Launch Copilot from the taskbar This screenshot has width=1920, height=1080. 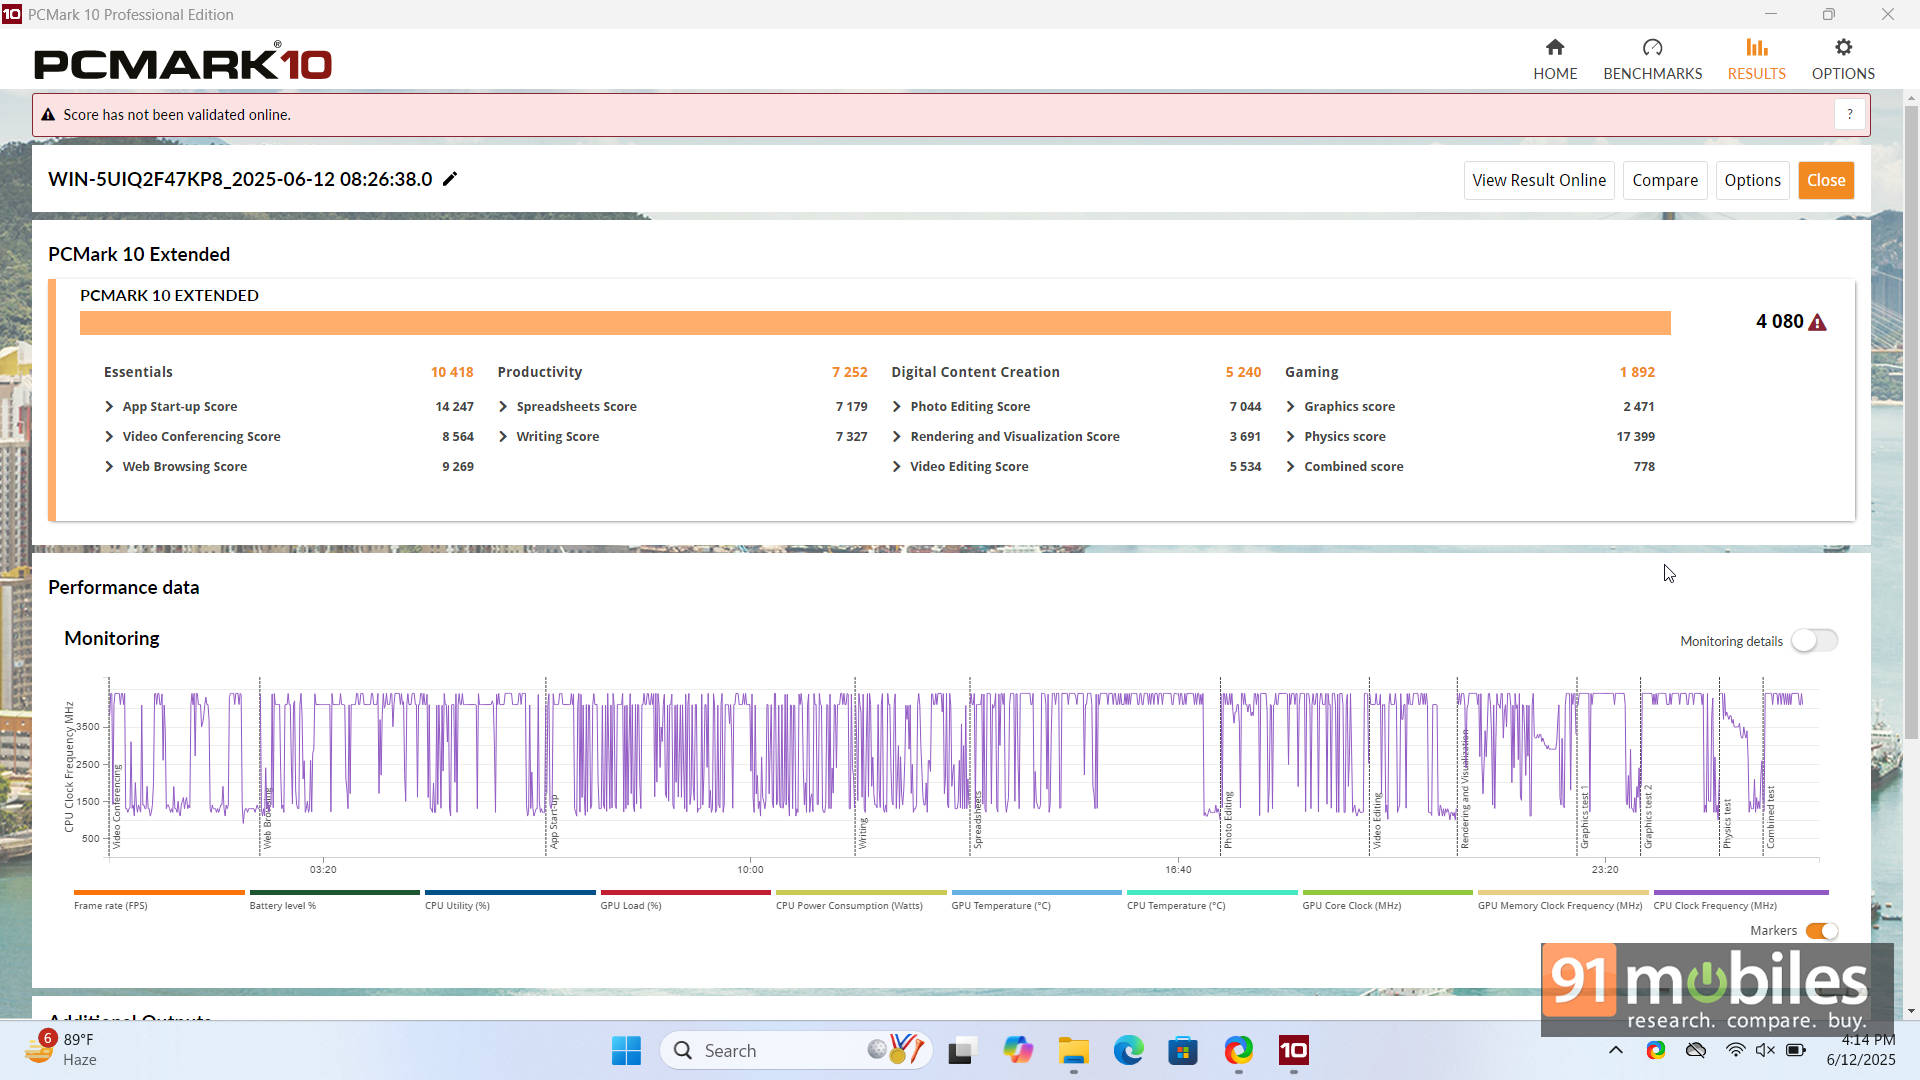click(x=1018, y=1051)
